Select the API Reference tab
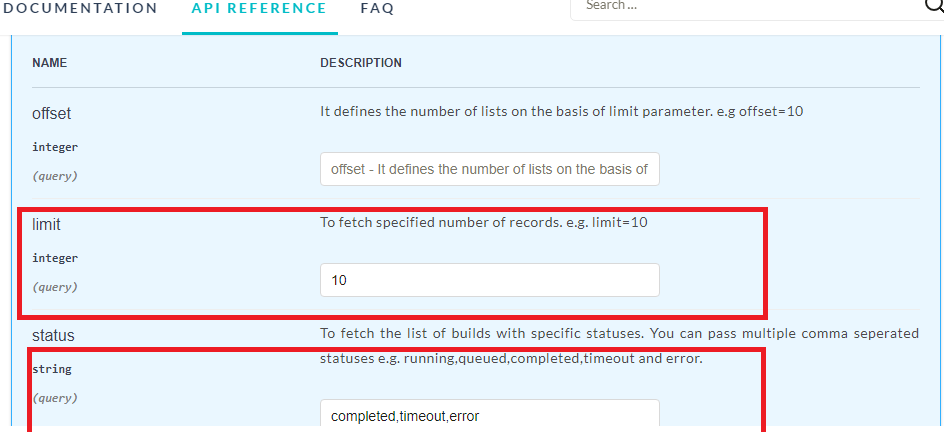Image resolution: width=944 pixels, height=432 pixels. pyautogui.click(x=252, y=8)
